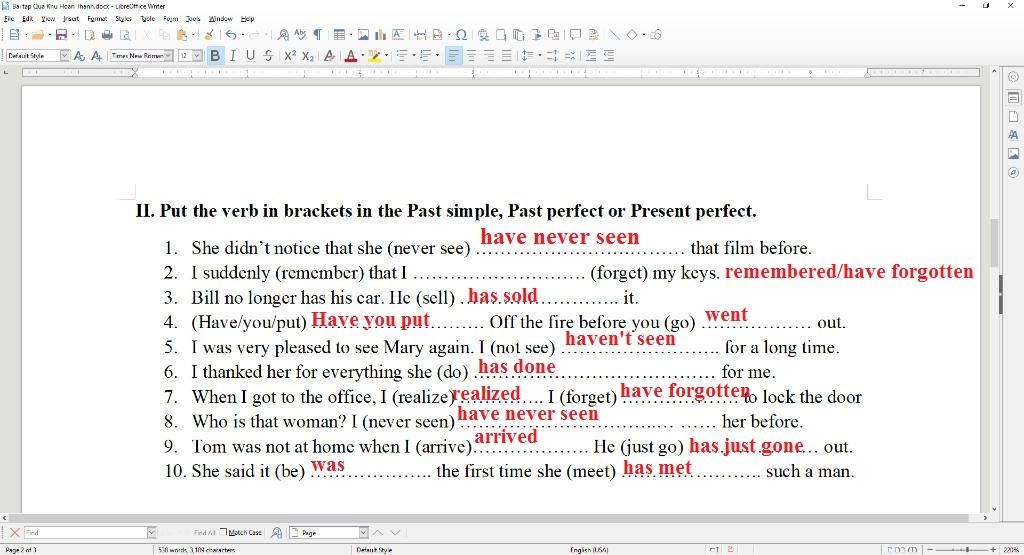
Task: Open sidebar Navigator compass icon
Action: pyautogui.click(x=1013, y=172)
